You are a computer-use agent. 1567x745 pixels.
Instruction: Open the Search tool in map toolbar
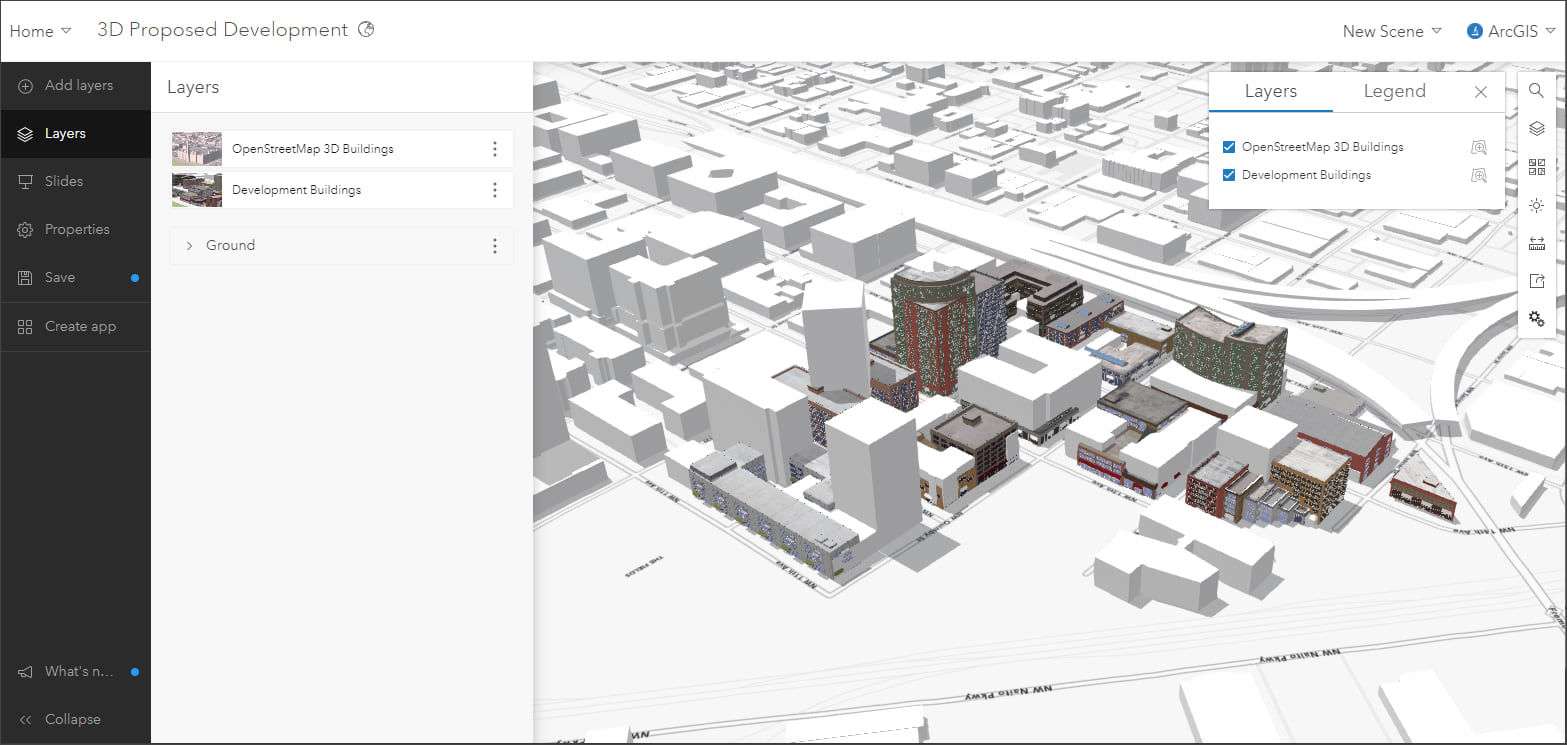coord(1537,91)
